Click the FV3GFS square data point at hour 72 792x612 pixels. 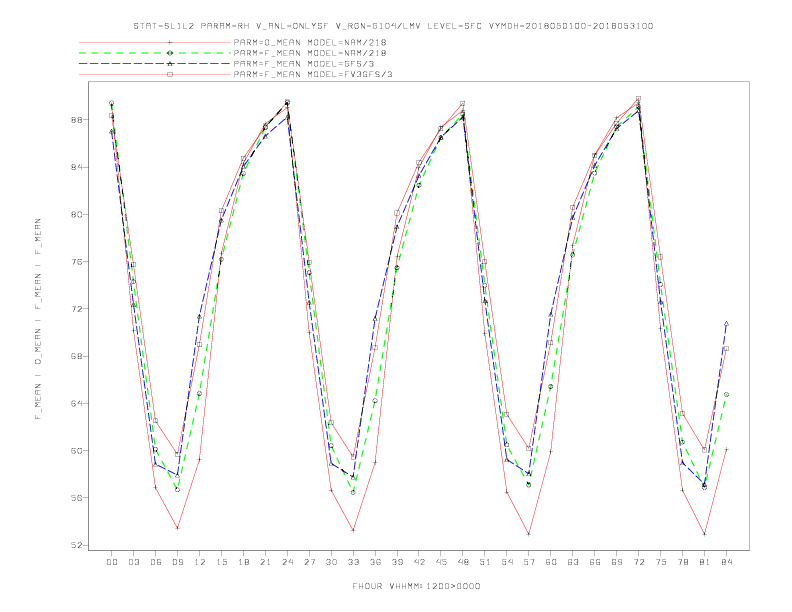[638, 98]
